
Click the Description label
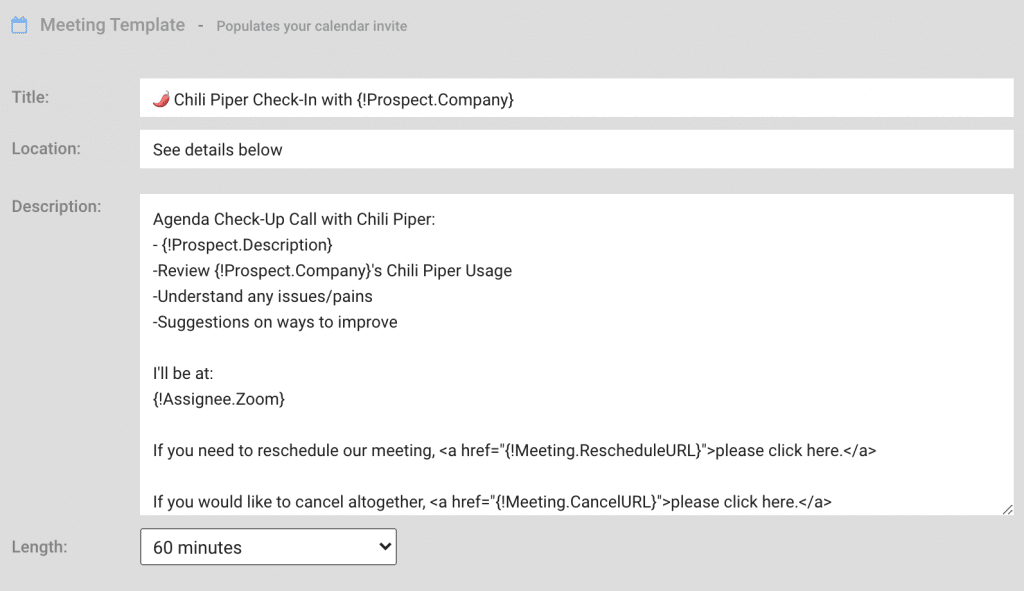click(56, 207)
